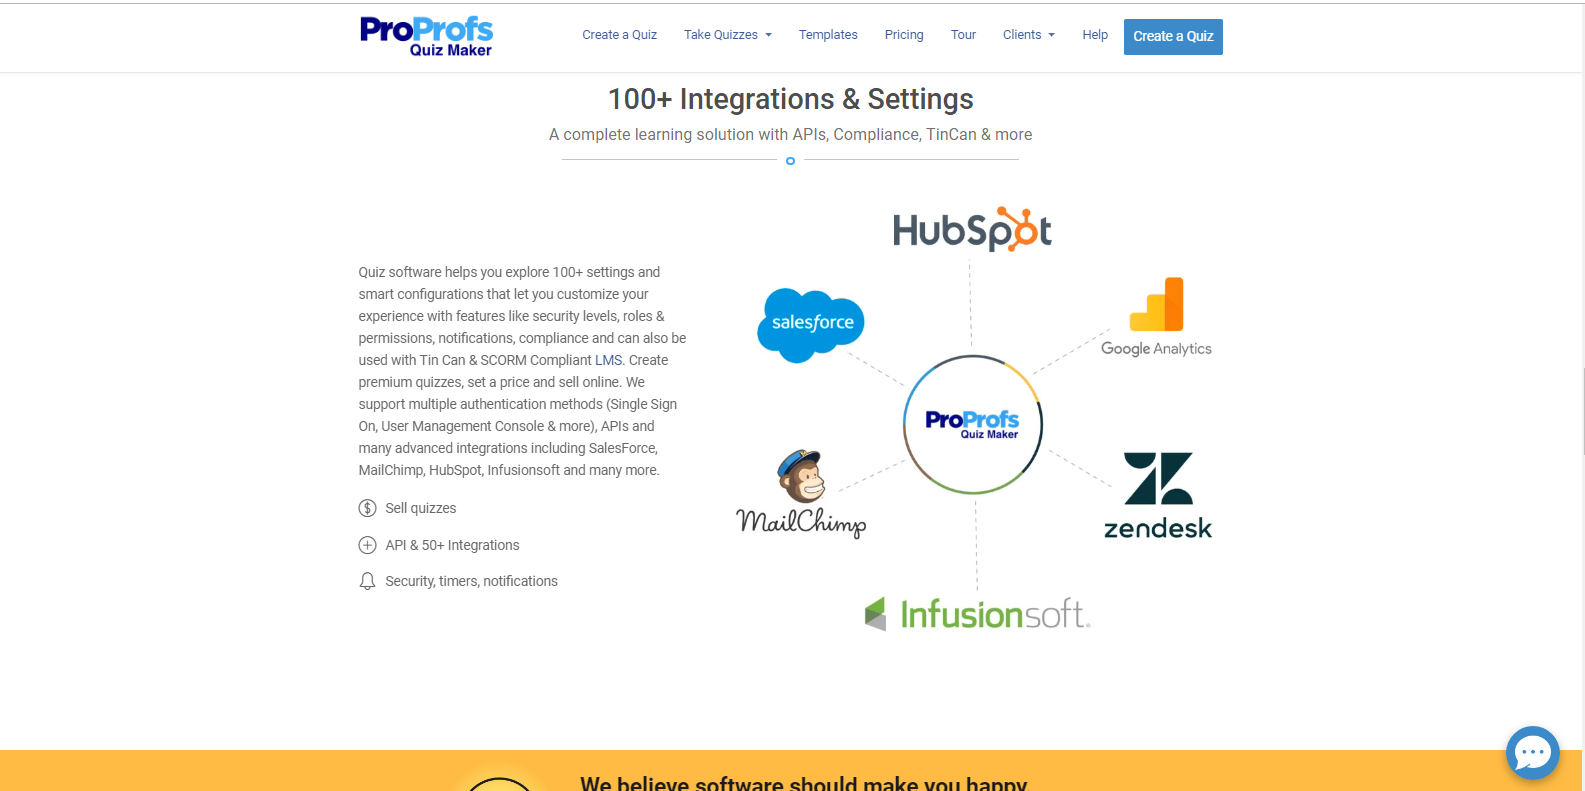Screen dimensions: 1585x791
Task: Click the Salesforce cloud logo
Action: pos(811,325)
